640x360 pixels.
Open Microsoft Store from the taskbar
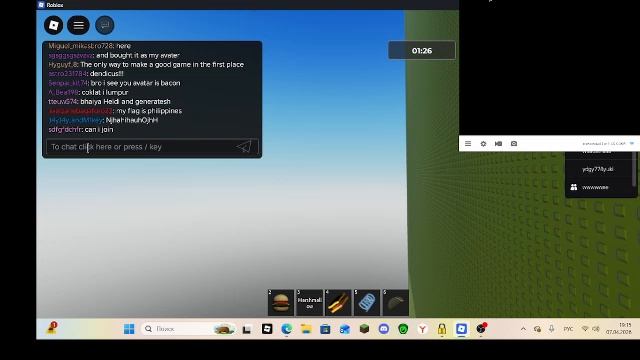[x=325, y=329]
